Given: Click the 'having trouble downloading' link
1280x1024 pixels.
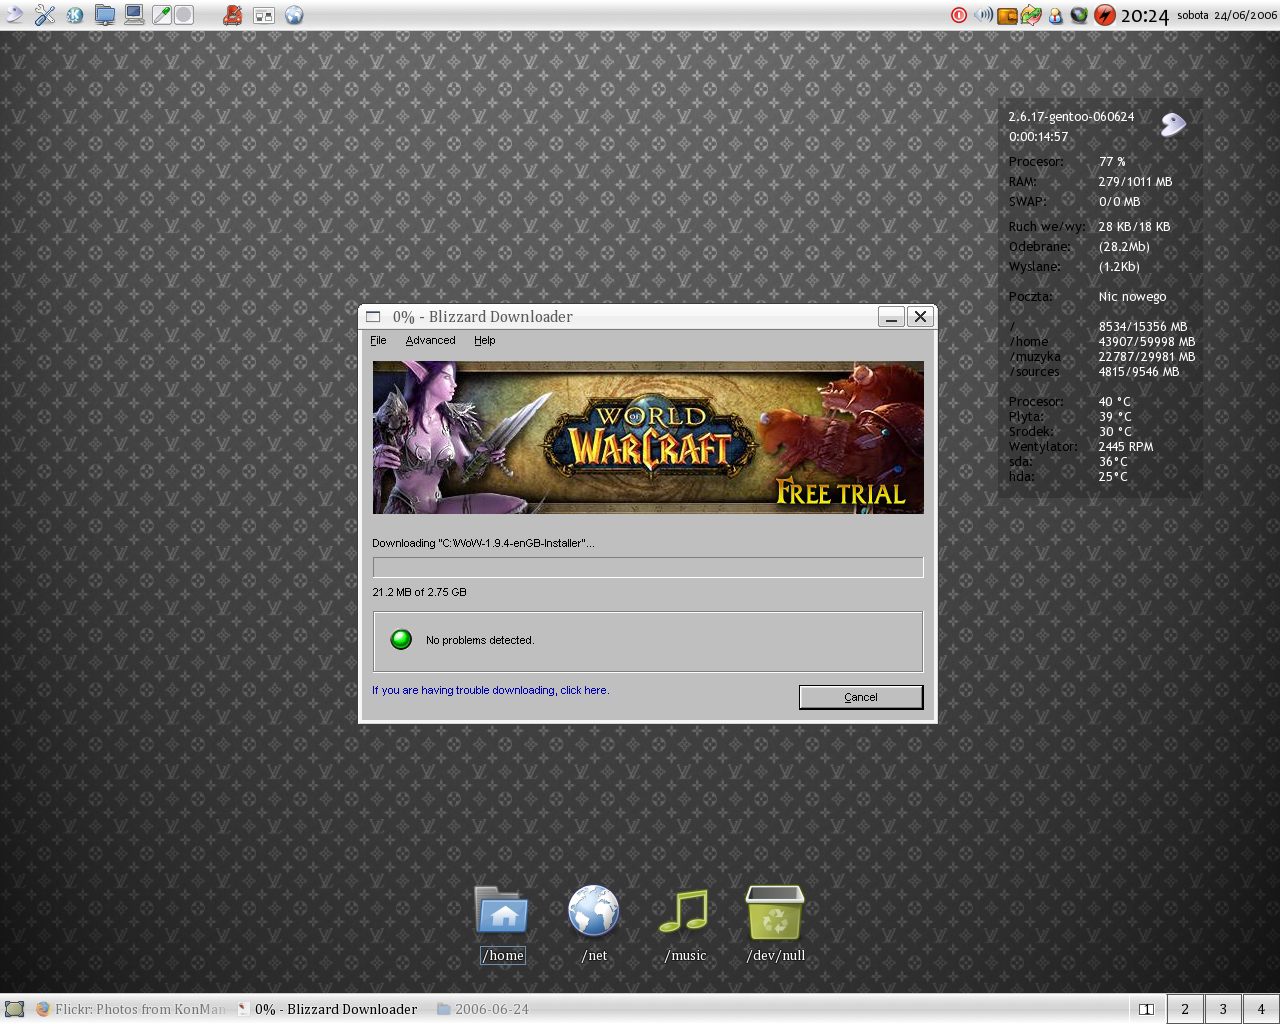Looking at the screenshot, I should pyautogui.click(x=490, y=690).
